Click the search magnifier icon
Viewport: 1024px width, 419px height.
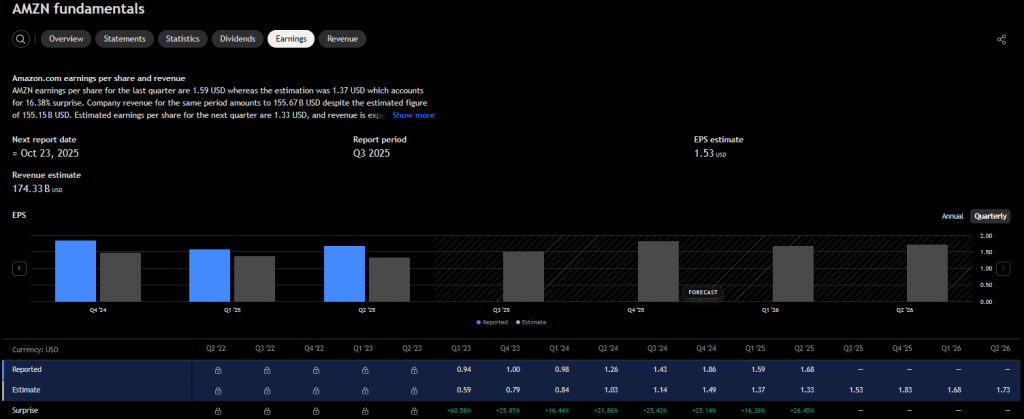point(21,39)
